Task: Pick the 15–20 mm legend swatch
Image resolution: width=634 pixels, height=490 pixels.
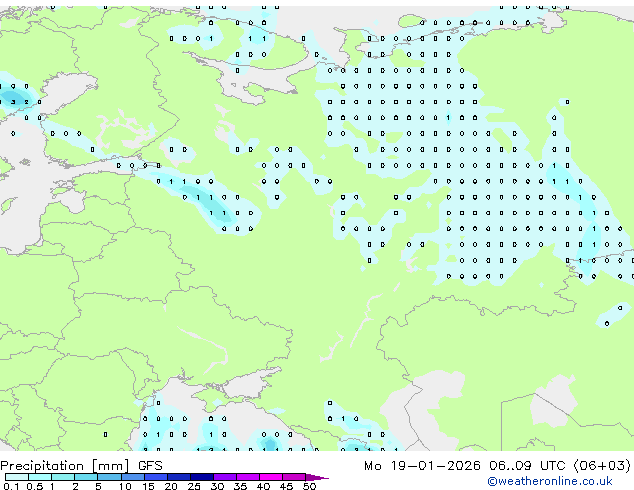Action: pos(156,477)
